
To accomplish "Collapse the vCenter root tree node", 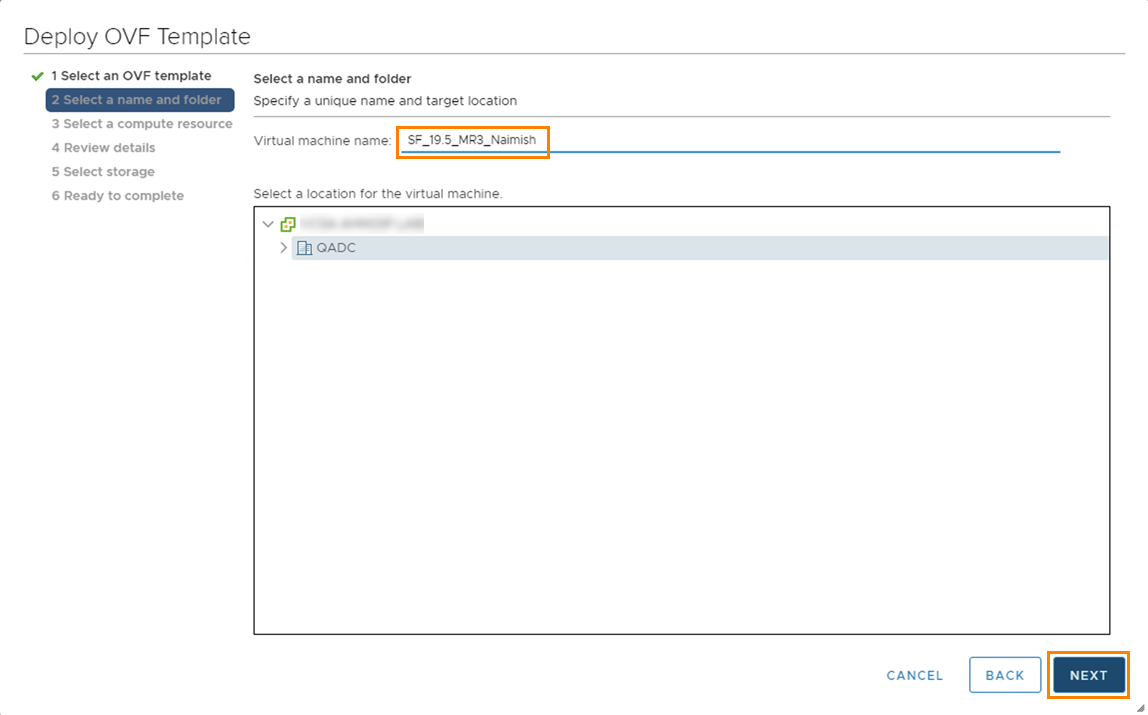I will point(267,222).
